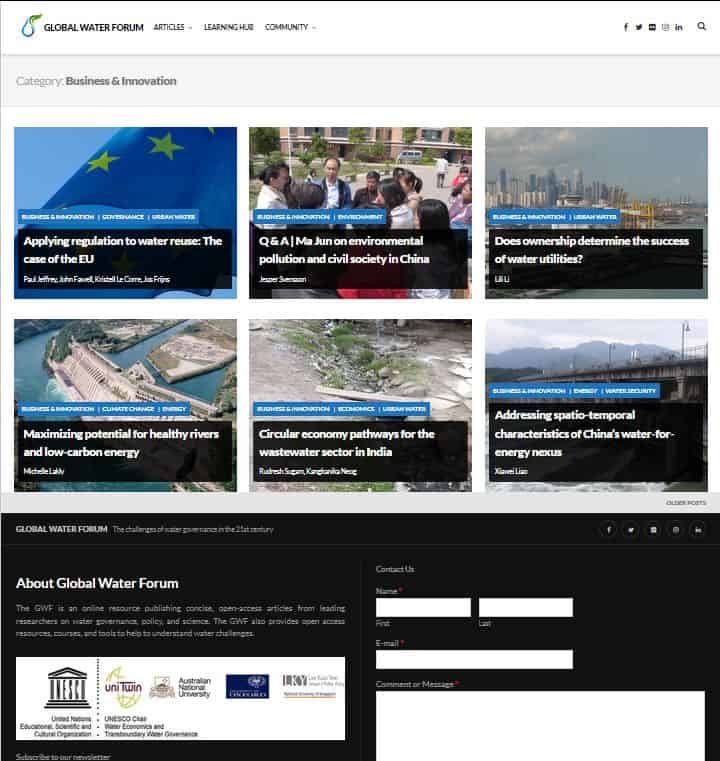Screen dimensions: 720x761
Task: Open the LinkedIn circle icon in the footer bar
Action: [x=698, y=530]
